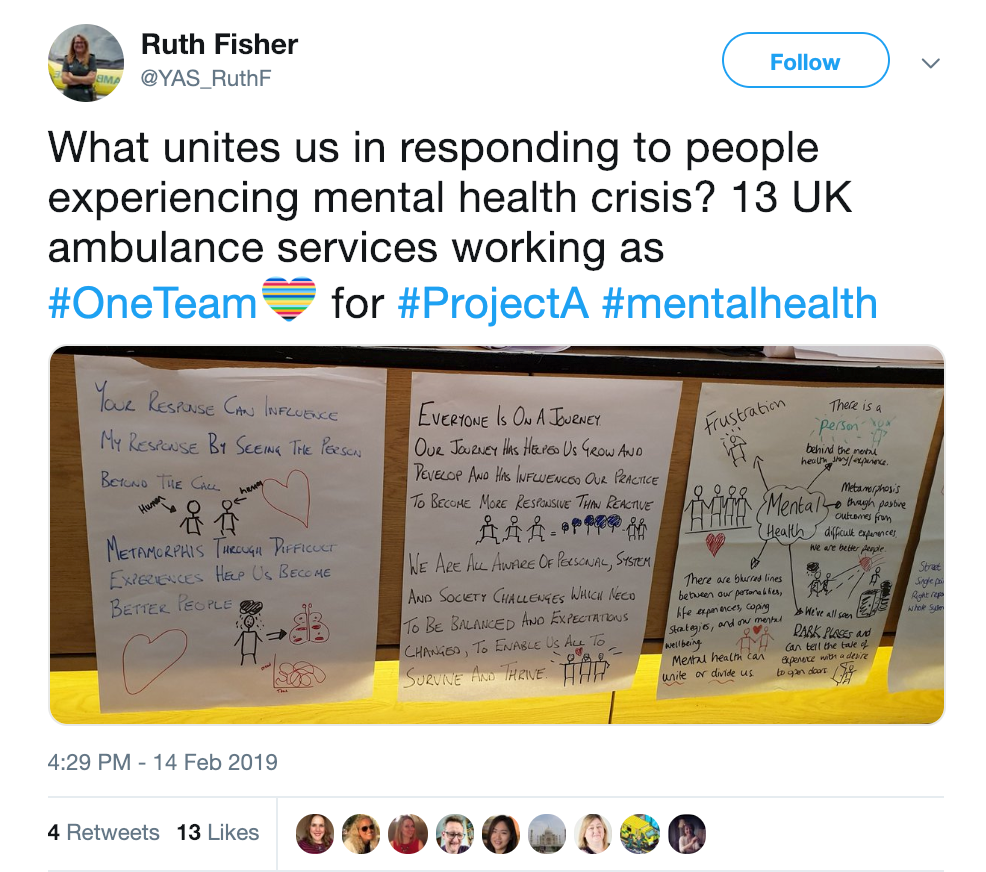Image resolution: width=986 pixels, height=872 pixels.
Task: Expand the tweet options chevron
Action: coord(930,63)
